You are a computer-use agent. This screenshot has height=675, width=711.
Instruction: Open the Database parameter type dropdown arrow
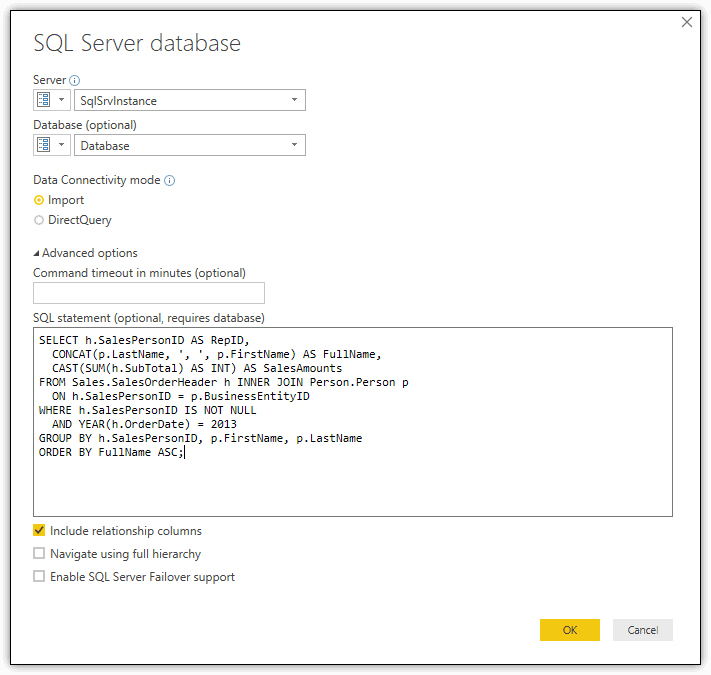[x=62, y=145]
